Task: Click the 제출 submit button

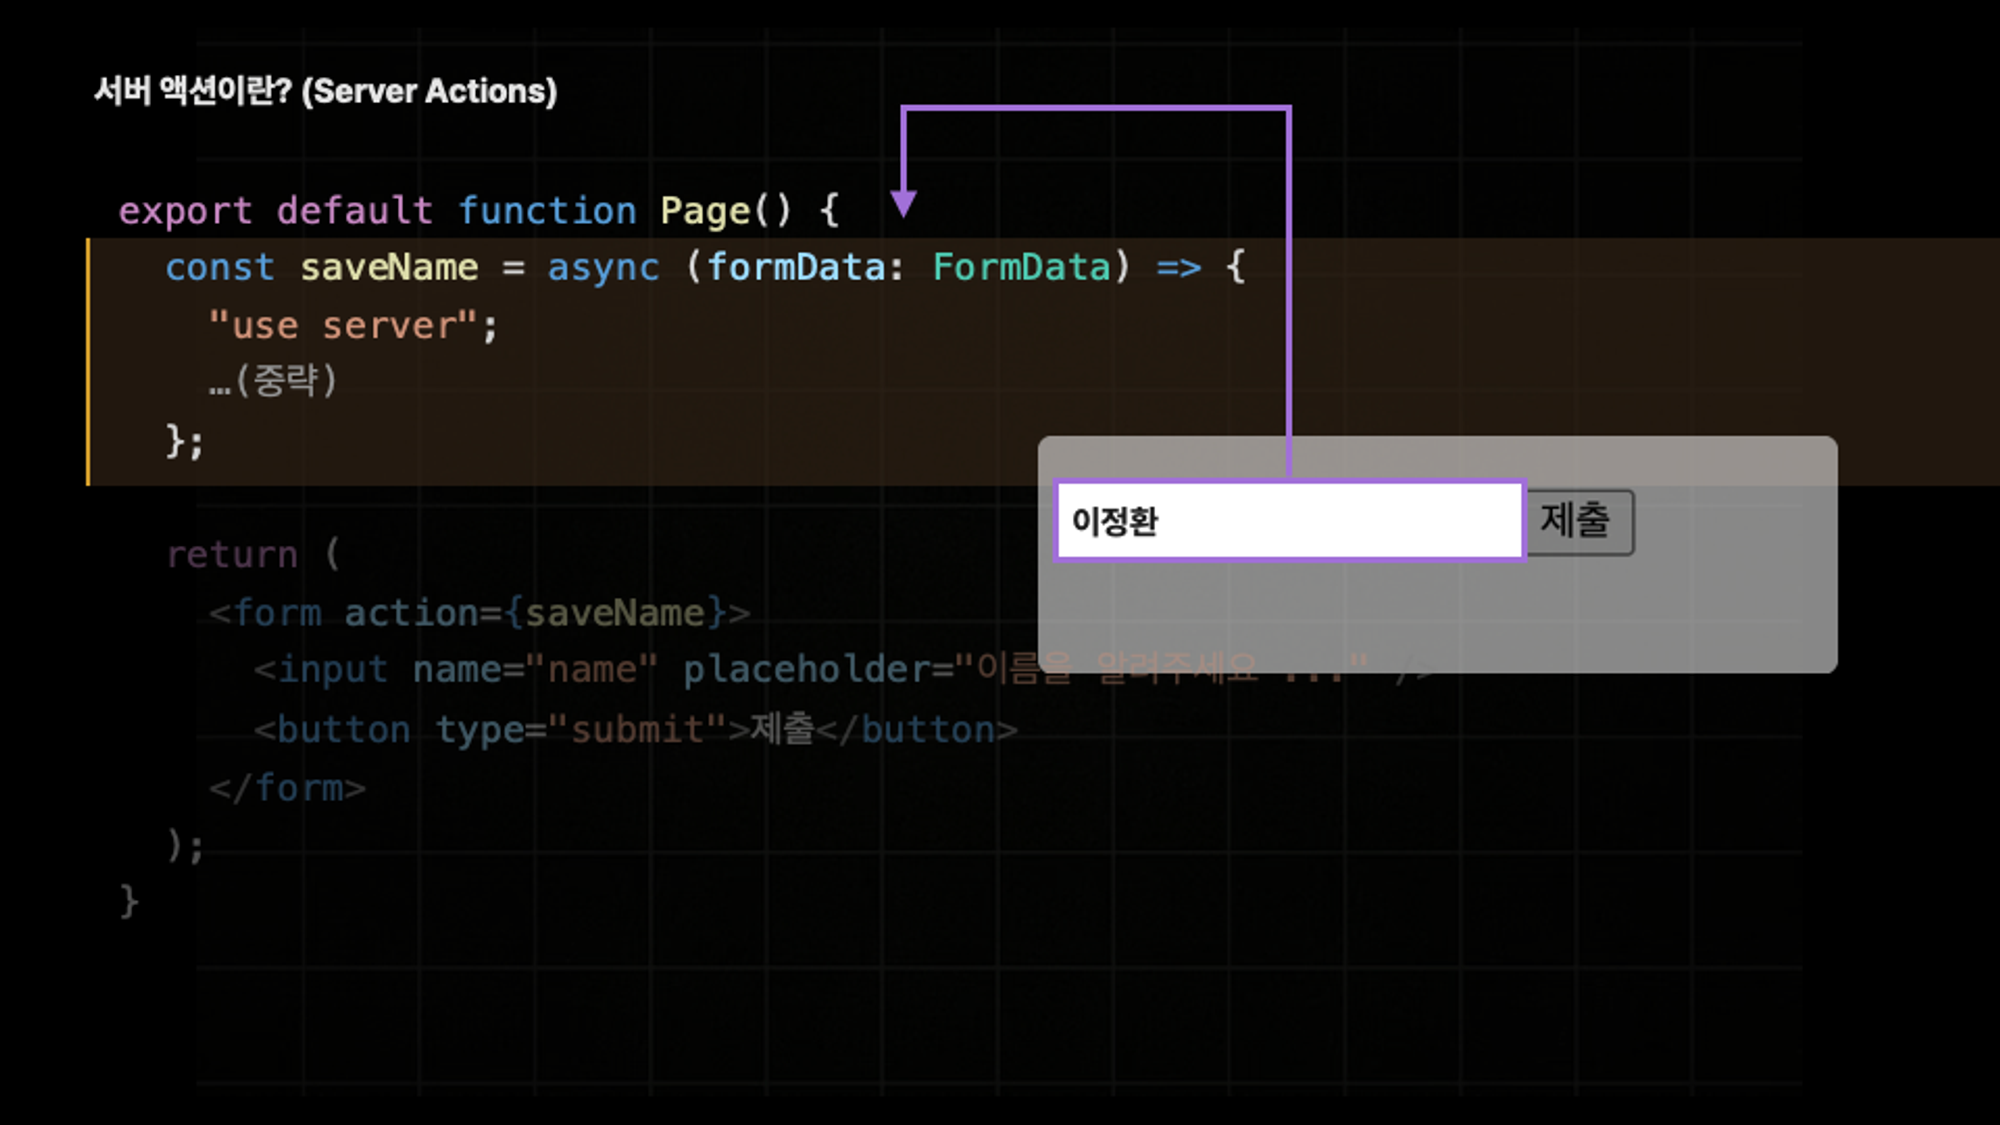Action: (x=1579, y=521)
